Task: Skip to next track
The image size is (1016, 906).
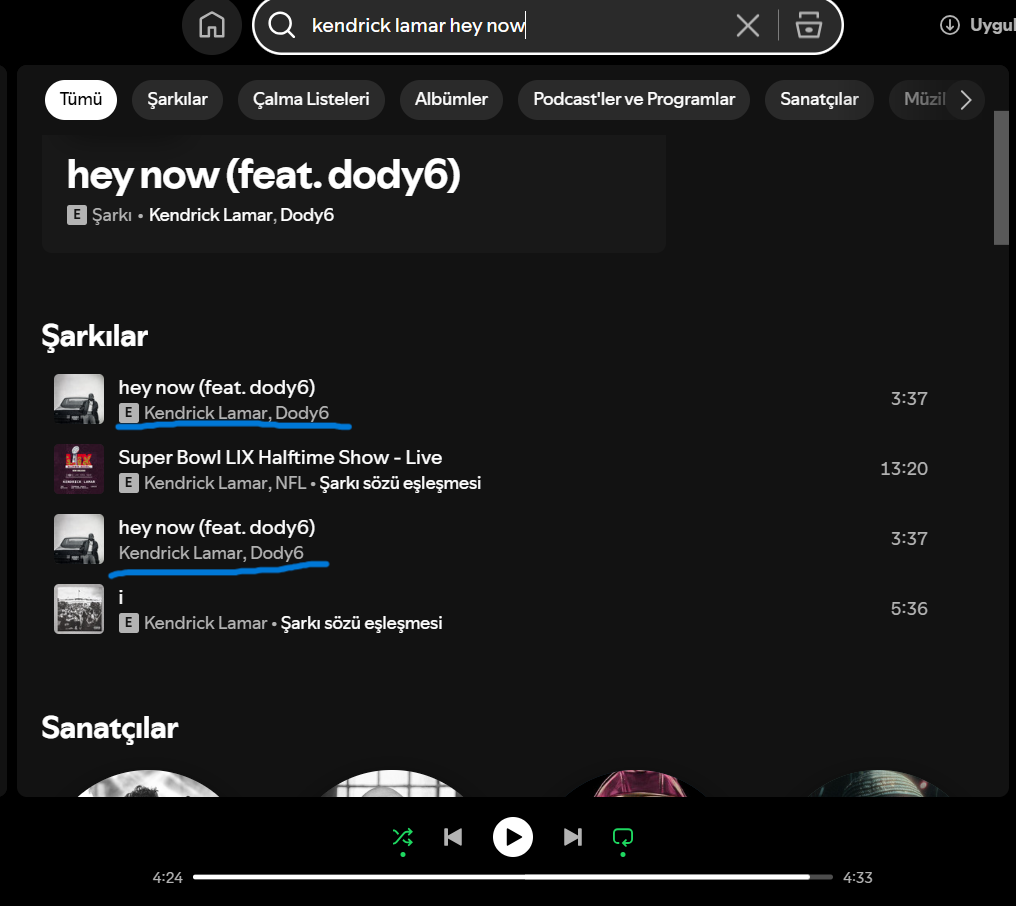Action: pyautogui.click(x=573, y=837)
